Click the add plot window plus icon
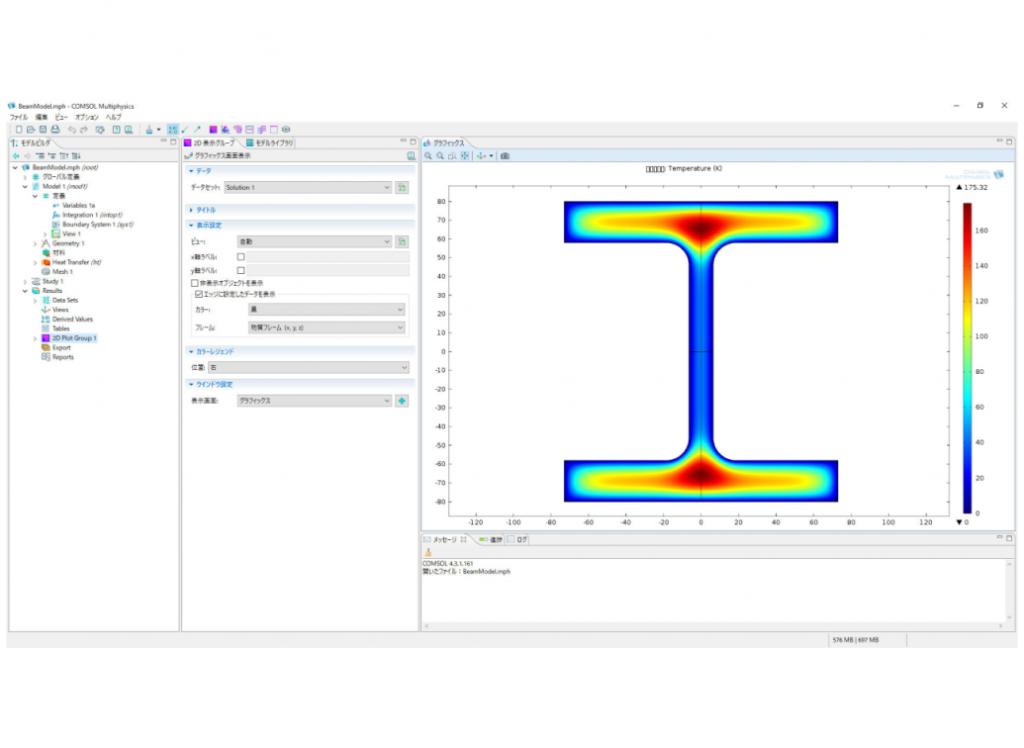Screen dimensions: 1024x748 click(x=401, y=401)
